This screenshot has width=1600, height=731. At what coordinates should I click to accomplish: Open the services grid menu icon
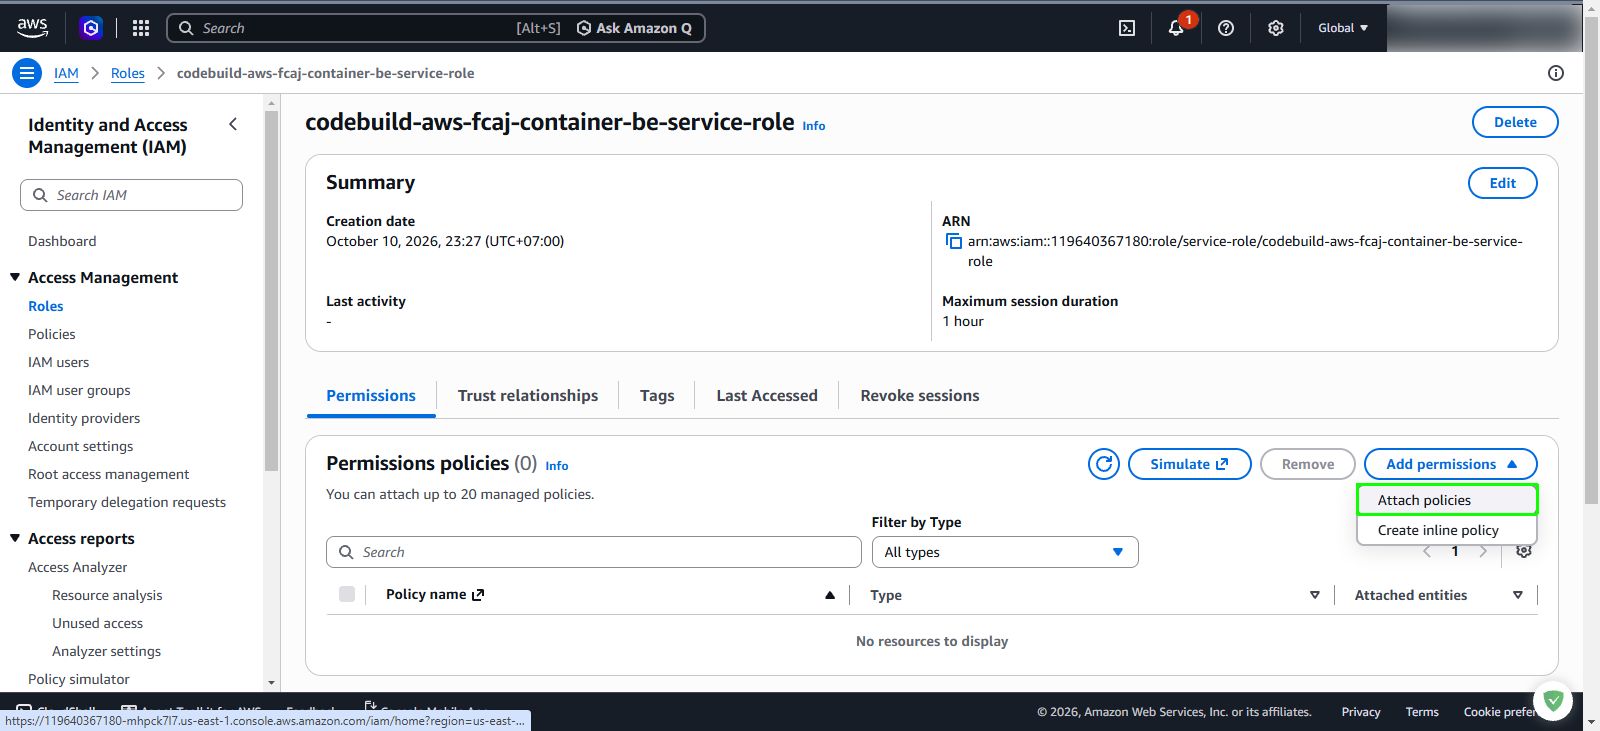[141, 28]
